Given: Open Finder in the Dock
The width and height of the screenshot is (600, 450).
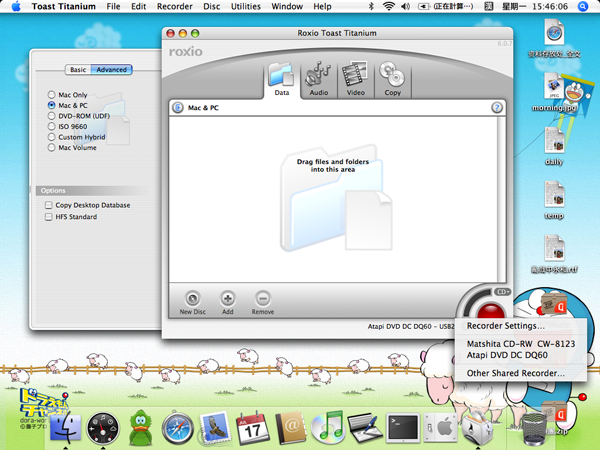Looking at the screenshot, I should coord(65,427).
